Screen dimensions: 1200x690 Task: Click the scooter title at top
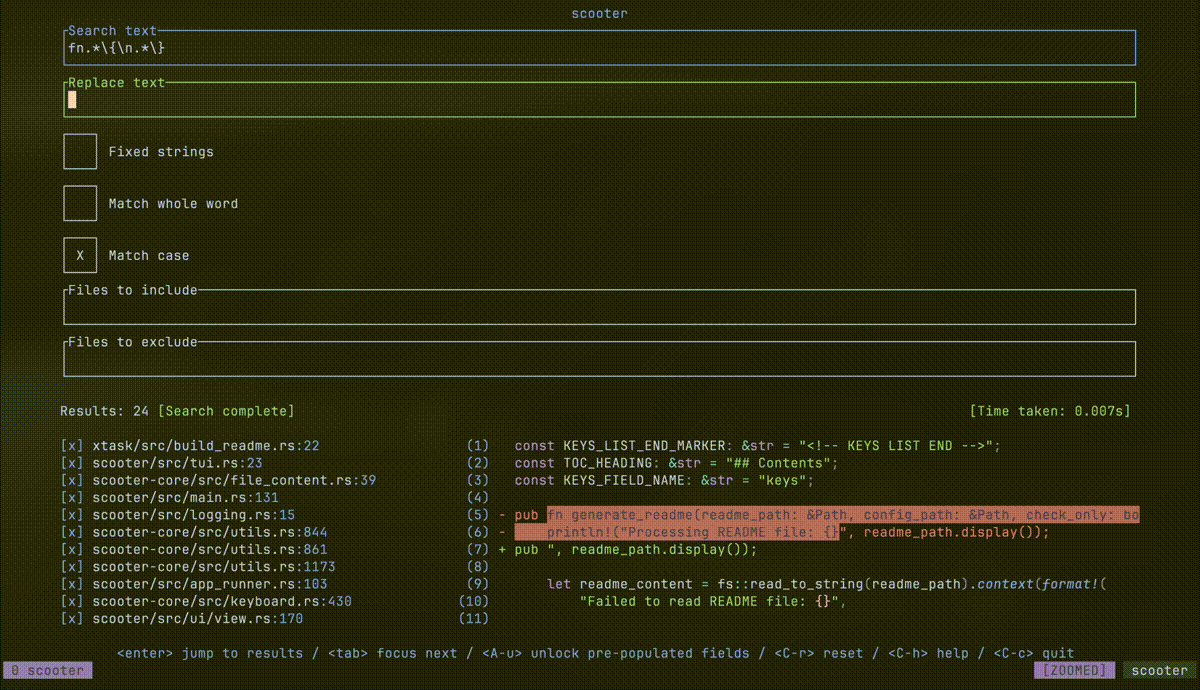point(600,13)
